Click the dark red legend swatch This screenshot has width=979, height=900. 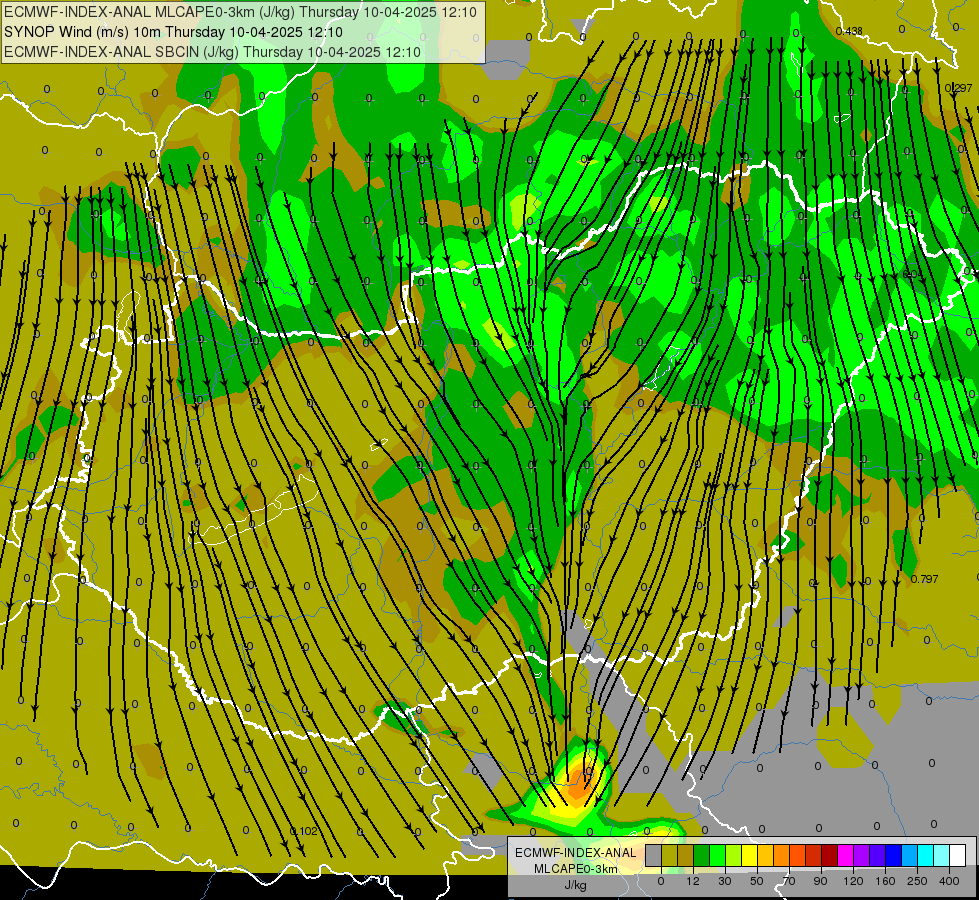click(830, 855)
